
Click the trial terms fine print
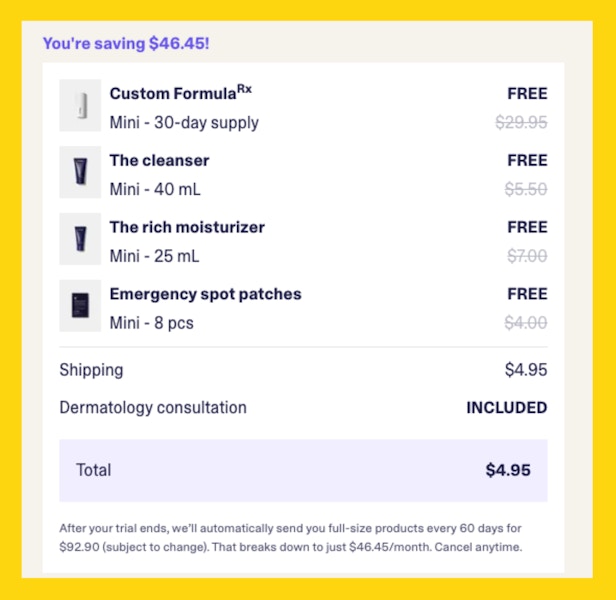pos(291,538)
